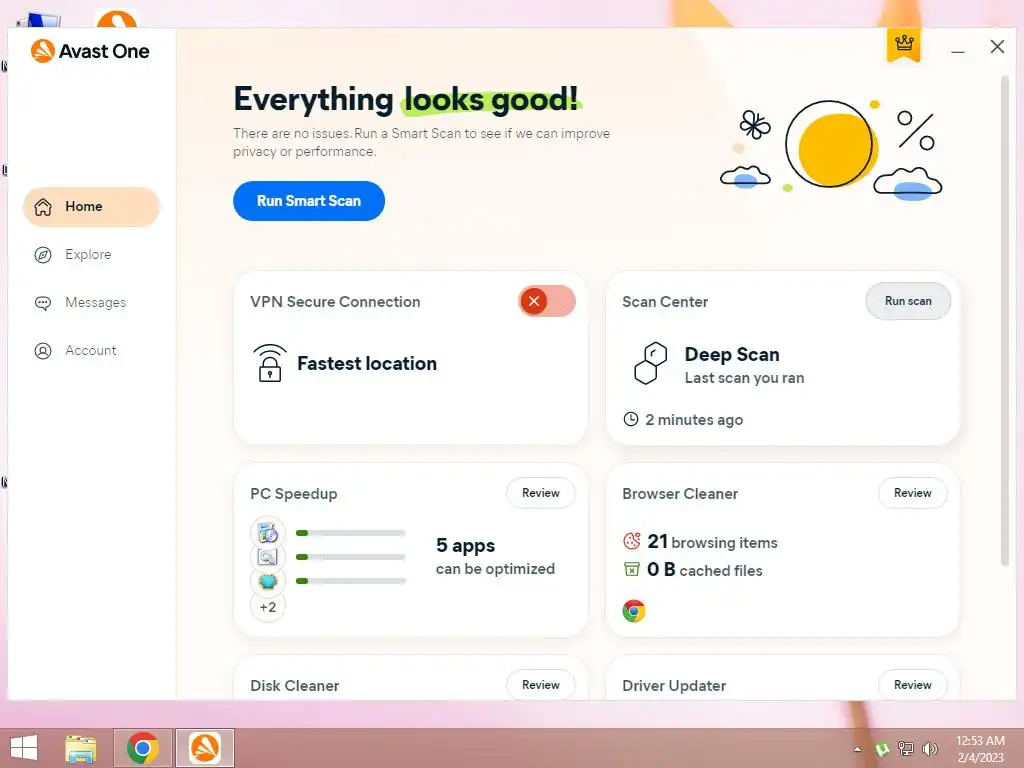The height and width of the screenshot is (768, 1024).
Task: Click the Browser Cleaner heading
Action: pyautogui.click(x=680, y=494)
